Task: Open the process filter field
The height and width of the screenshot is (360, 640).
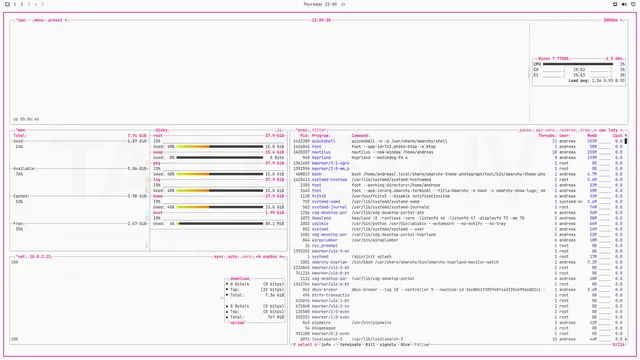Action: click(319, 130)
